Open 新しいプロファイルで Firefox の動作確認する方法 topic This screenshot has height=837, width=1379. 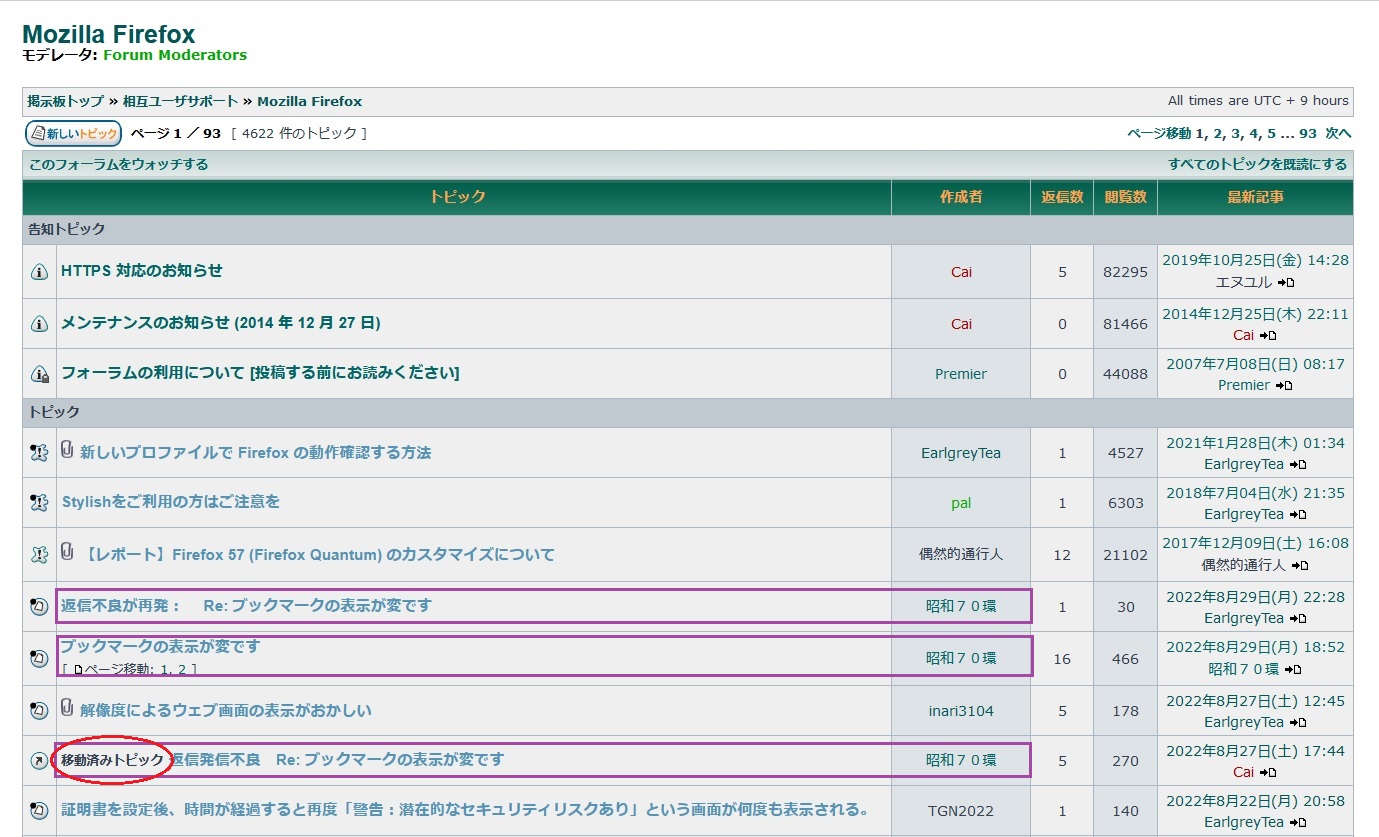(256, 453)
